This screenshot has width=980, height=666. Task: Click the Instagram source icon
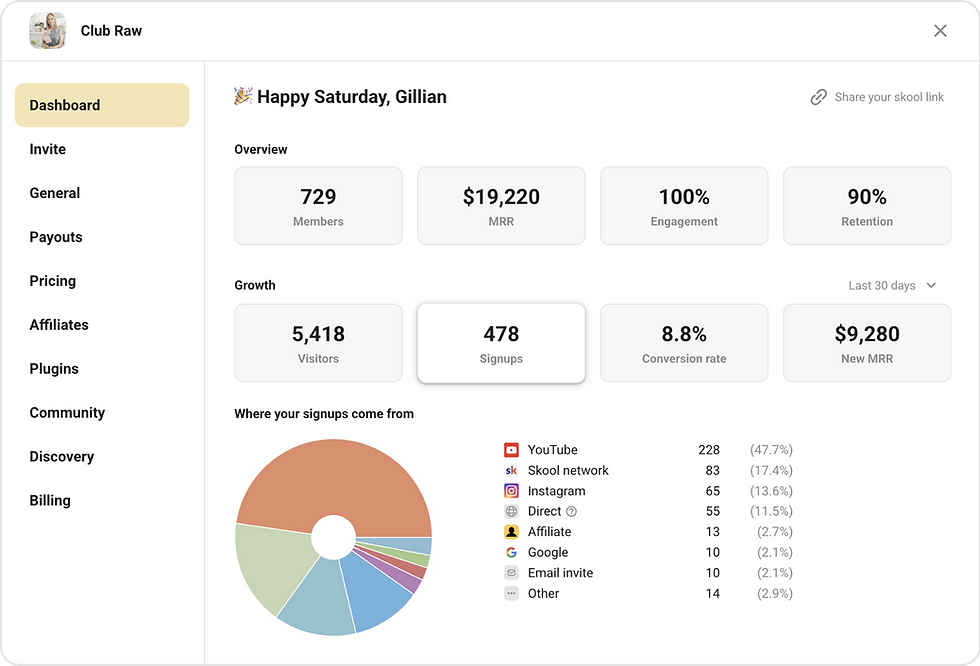coord(511,491)
